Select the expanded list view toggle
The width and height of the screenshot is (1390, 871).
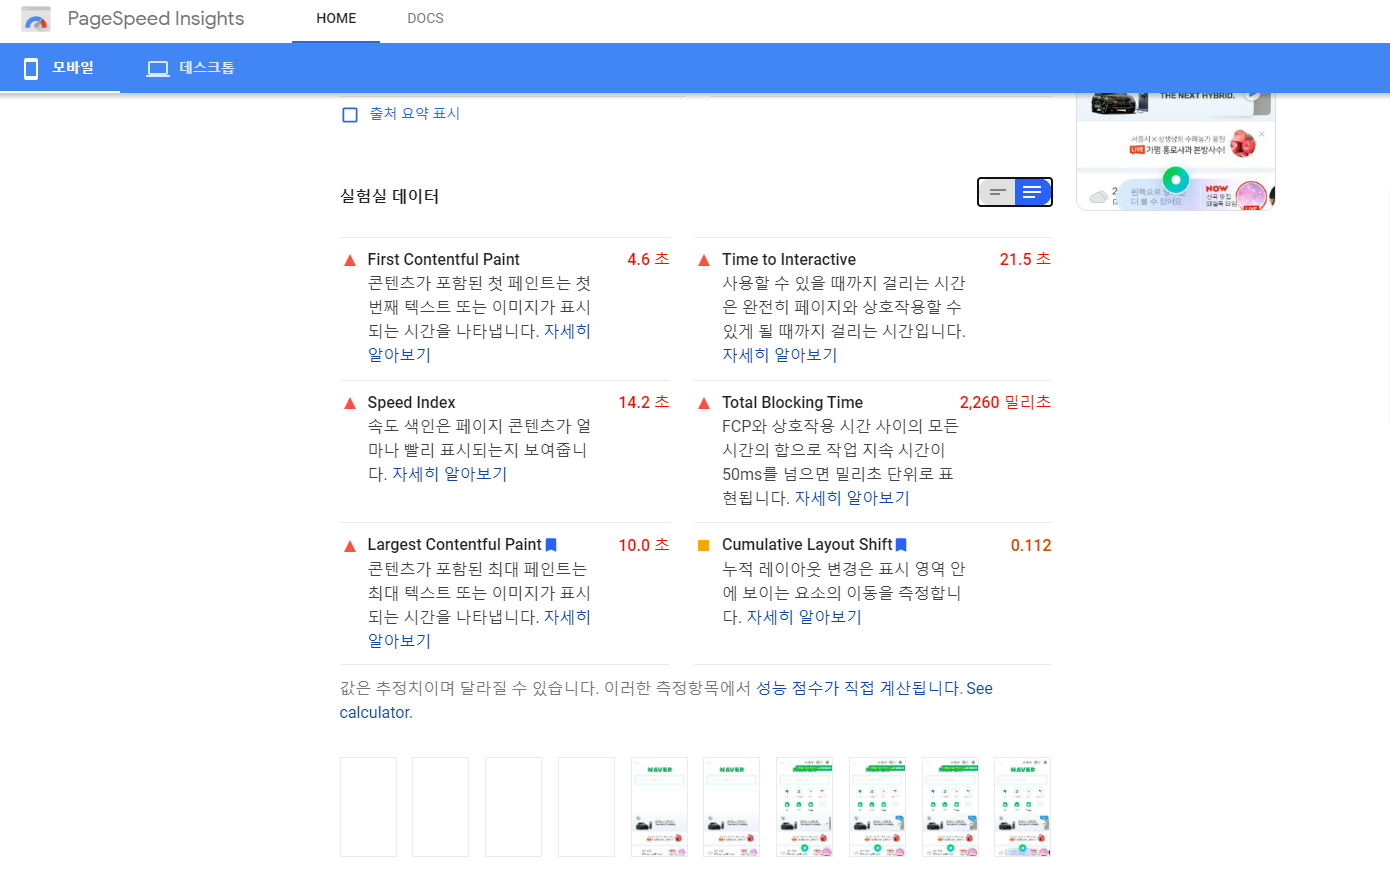1034,192
